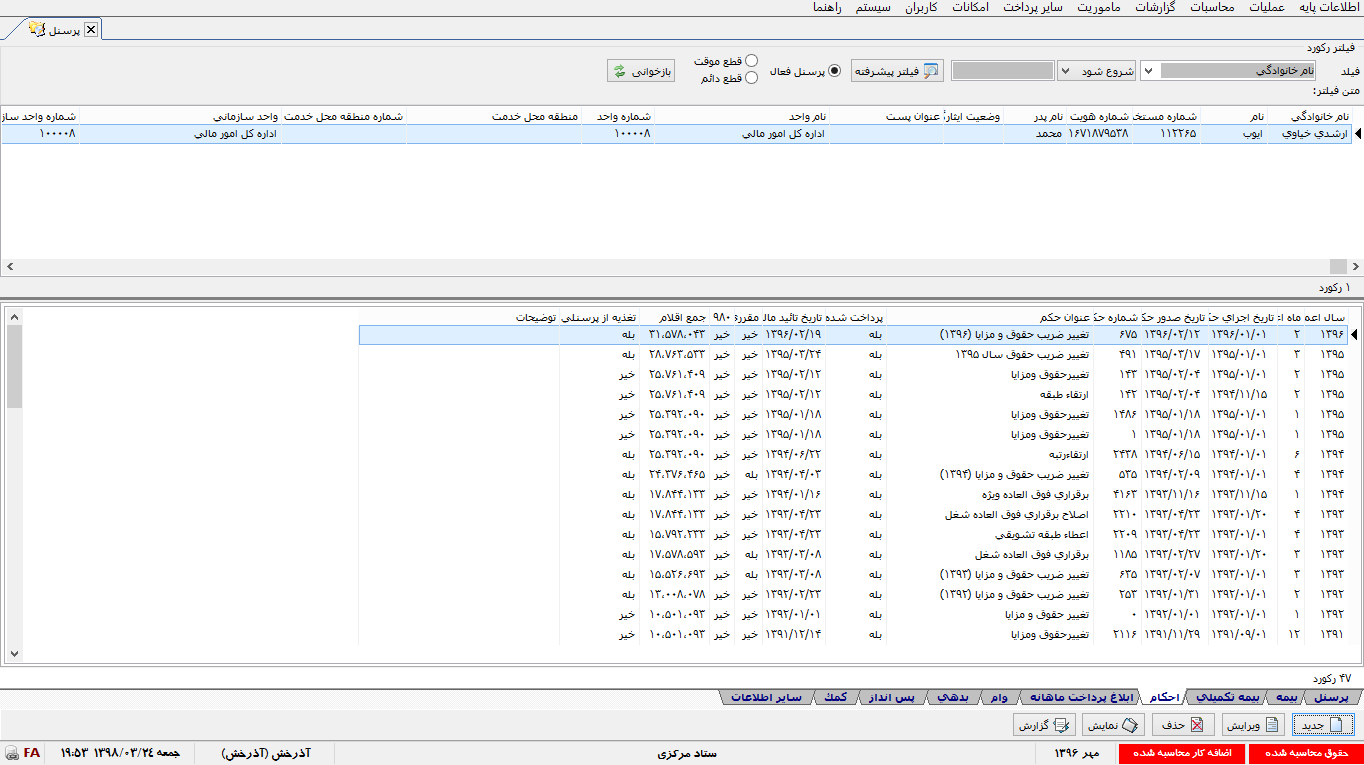Select the decree row برقراری فوق العاده ویژه
The image size is (1364, 765).
[854, 494]
